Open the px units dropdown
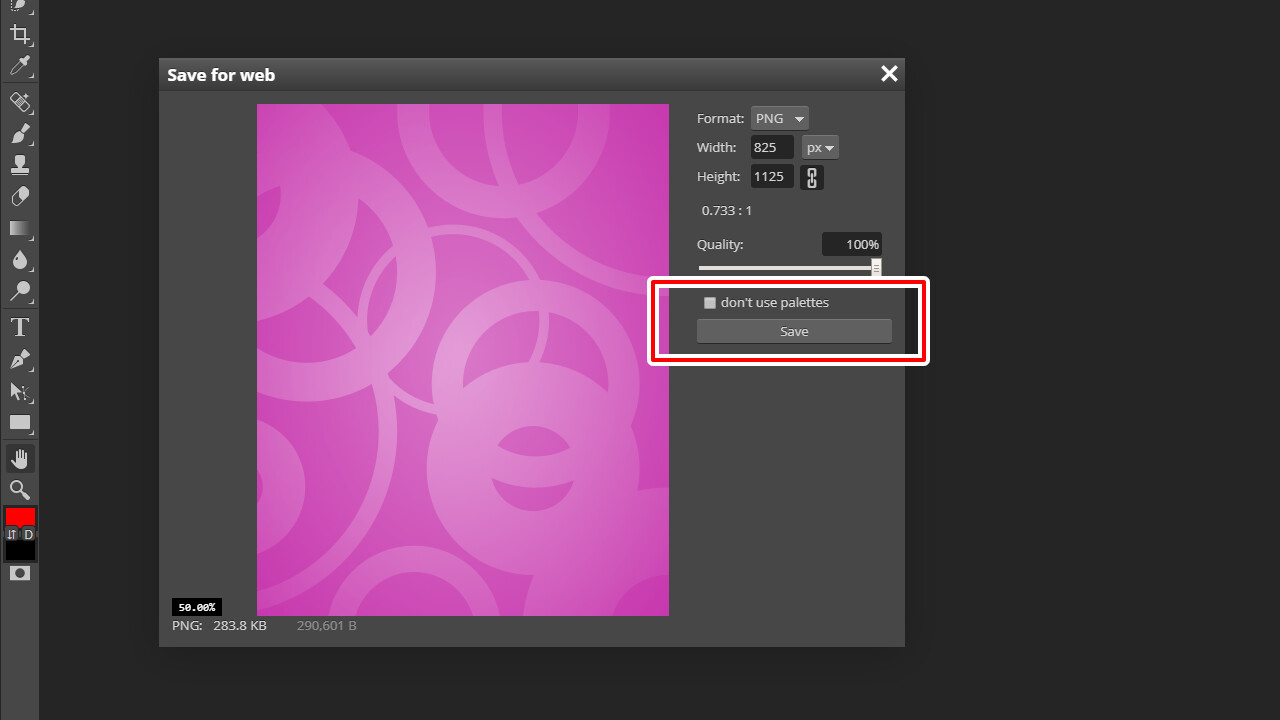This screenshot has width=1280, height=720. pyautogui.click(x=820, y=147)
